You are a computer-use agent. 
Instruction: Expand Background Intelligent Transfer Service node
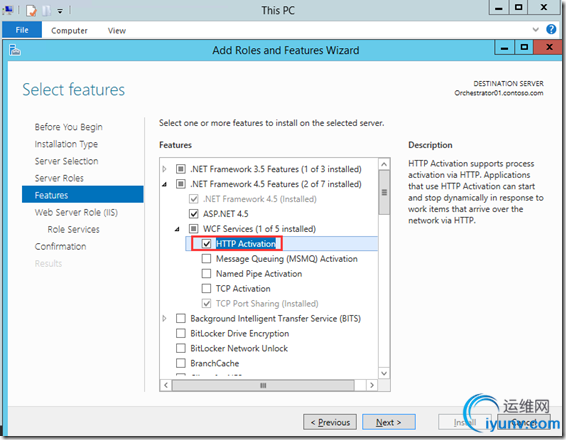pyautogui.click(x=165, y=318)
